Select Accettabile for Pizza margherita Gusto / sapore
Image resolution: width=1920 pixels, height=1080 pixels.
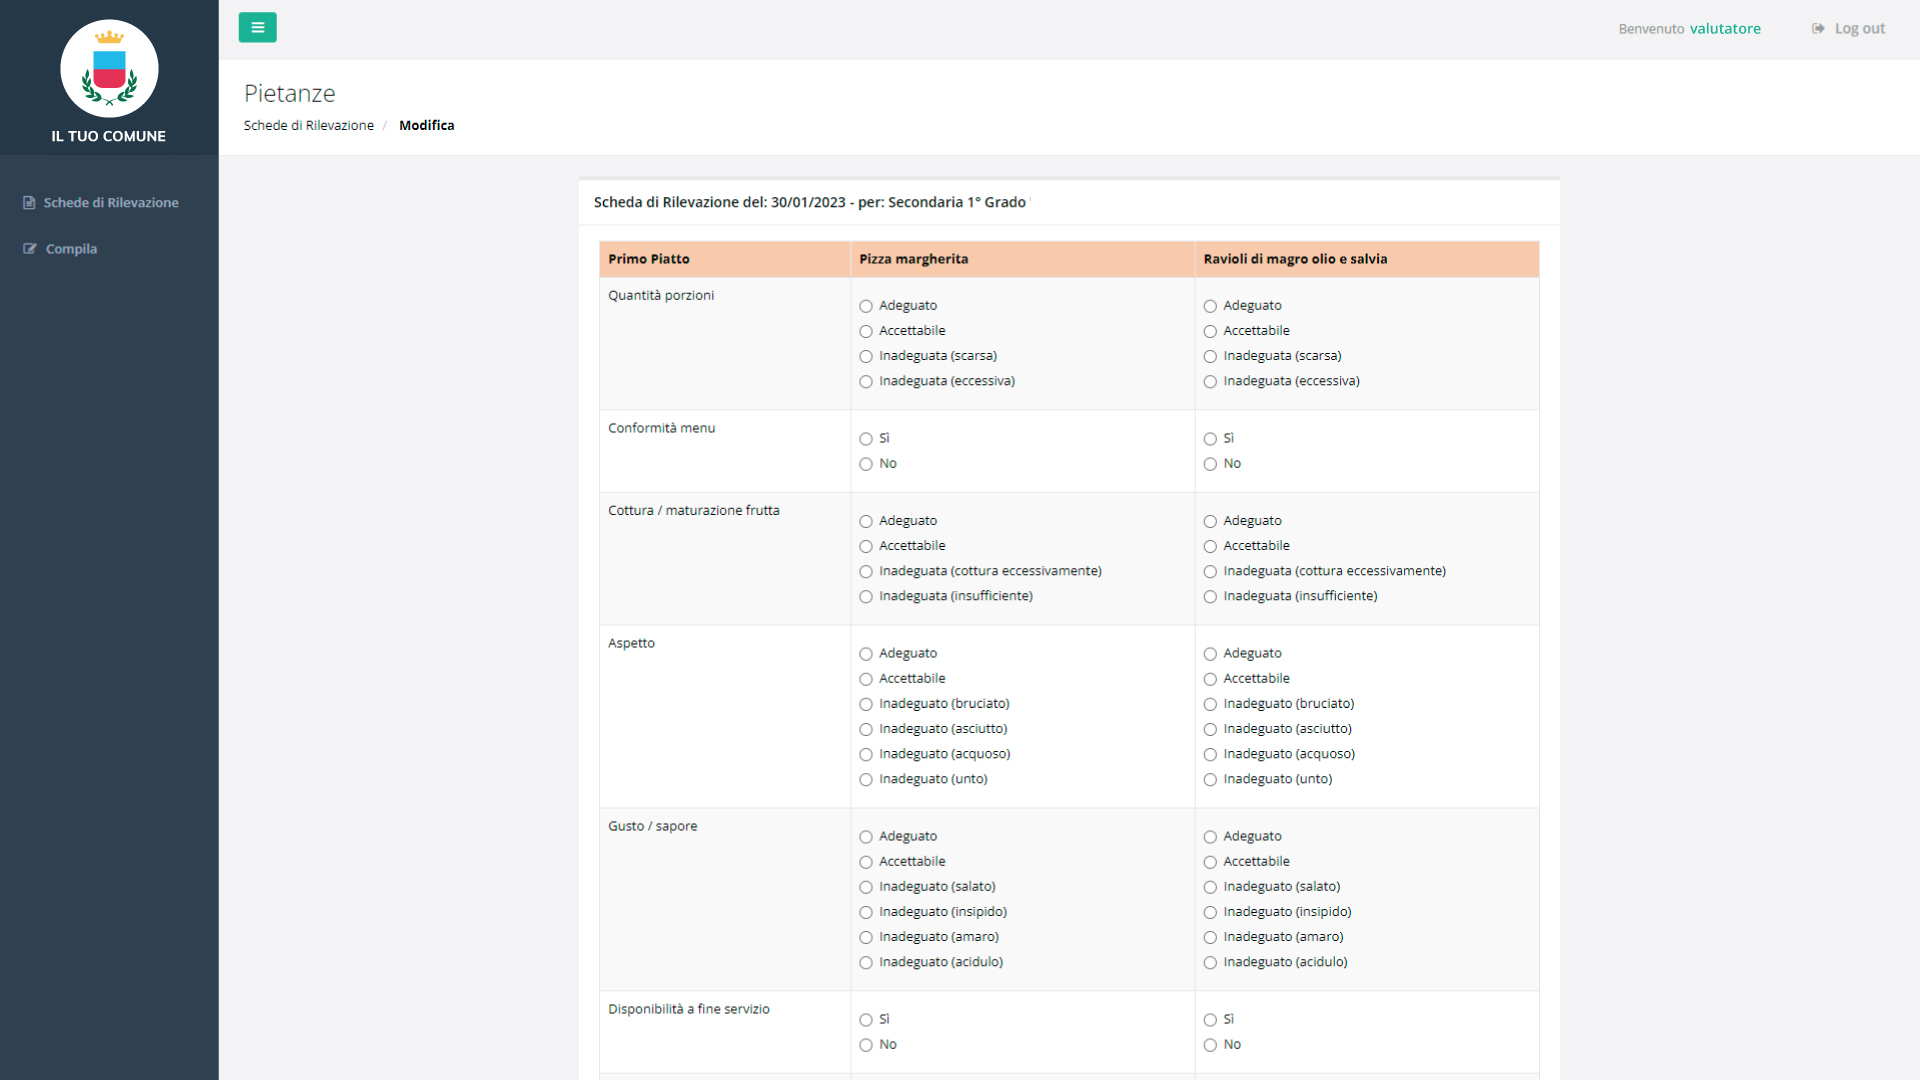pyautogui.click(x=866, y=862)
